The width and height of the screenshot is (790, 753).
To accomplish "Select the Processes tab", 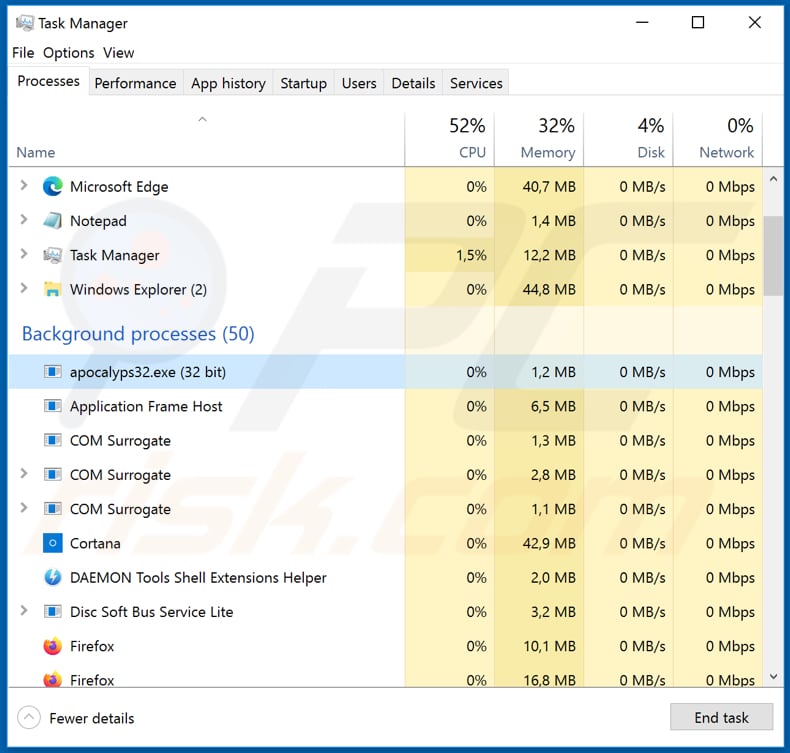I will point(48,81).
